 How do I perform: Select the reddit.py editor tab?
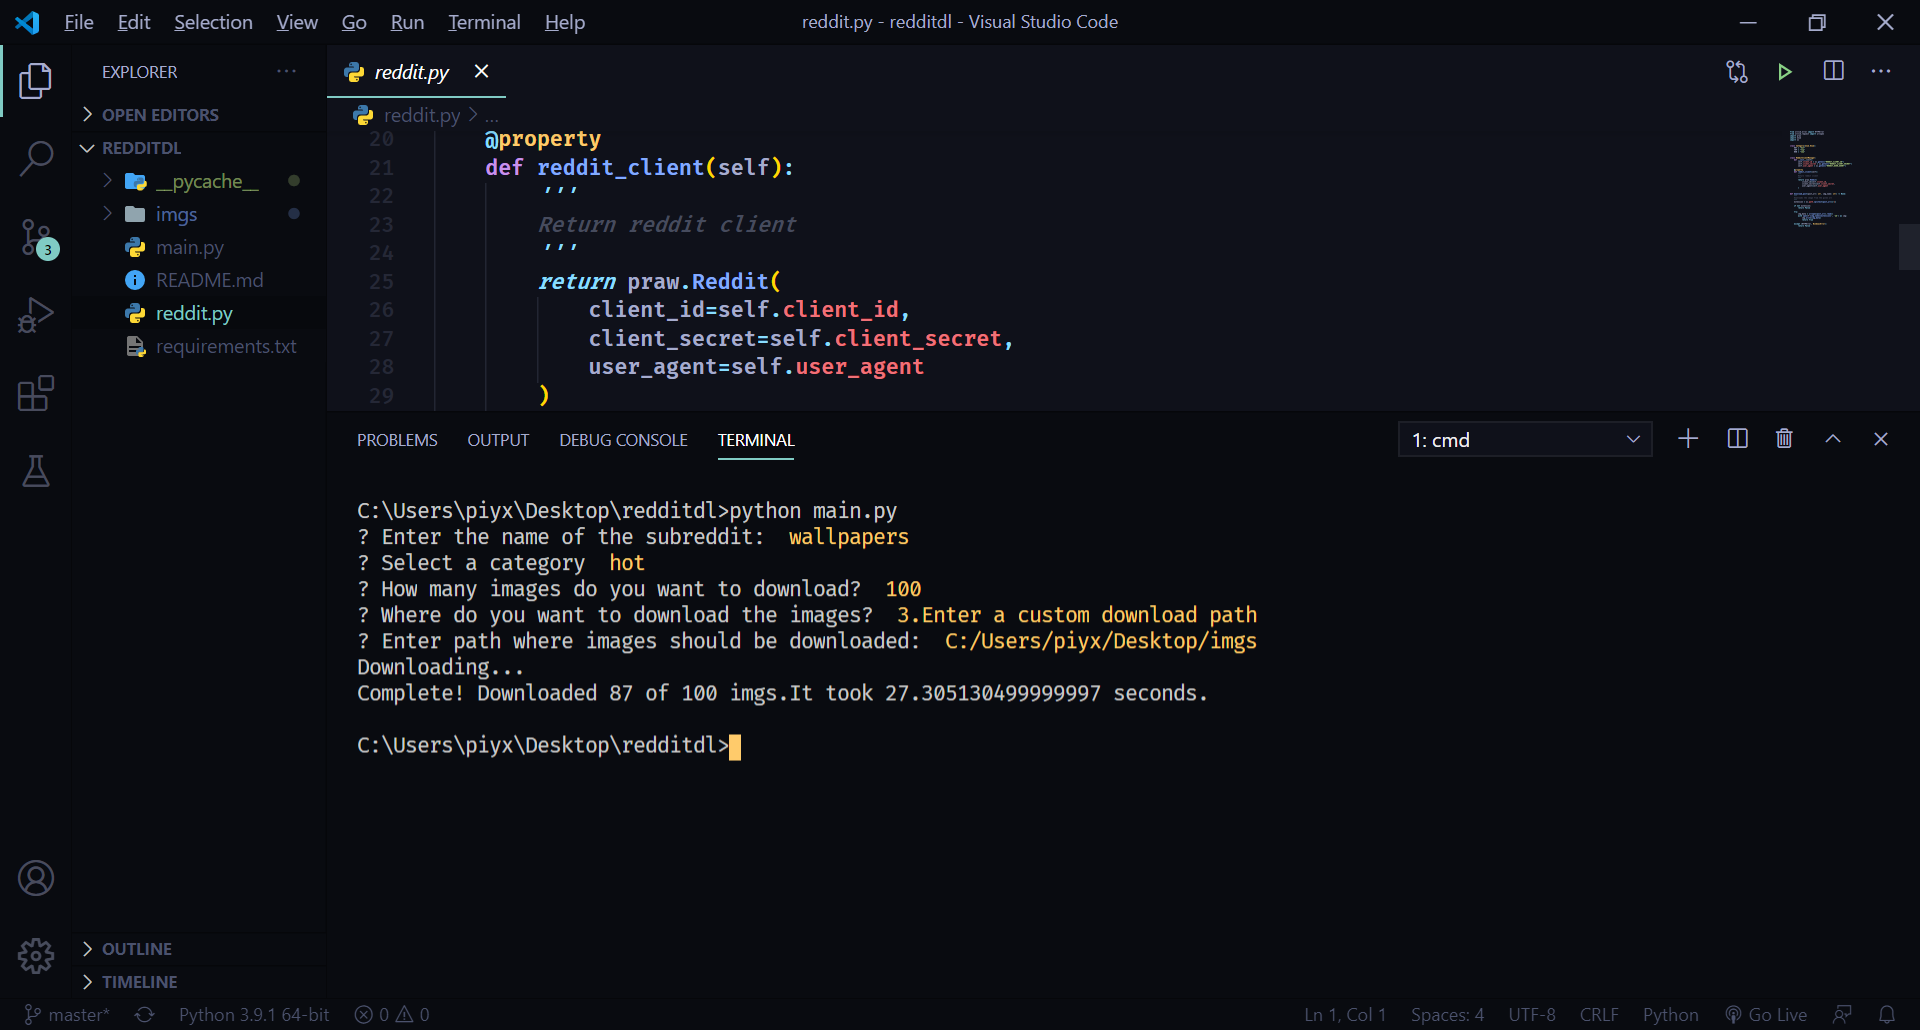(x=416, y=72)
